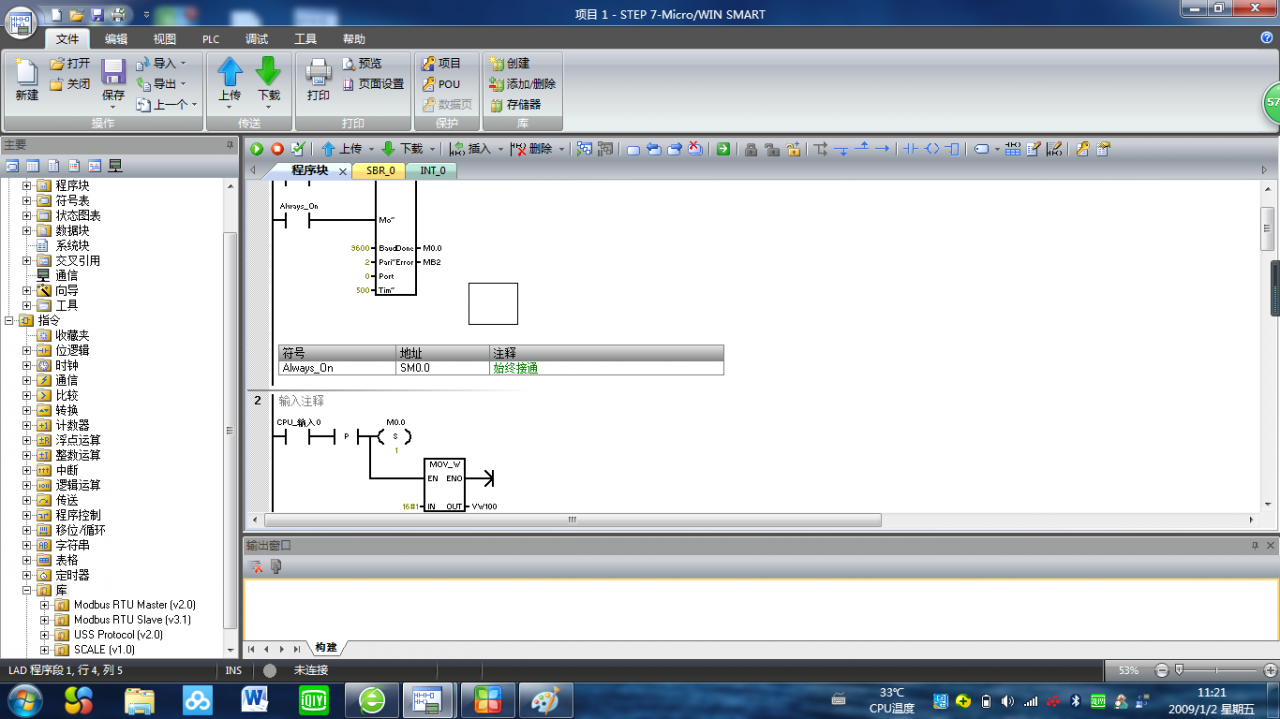
Task: Expand the Modbus RTU Master library node
Action: (x=45, y=605)
